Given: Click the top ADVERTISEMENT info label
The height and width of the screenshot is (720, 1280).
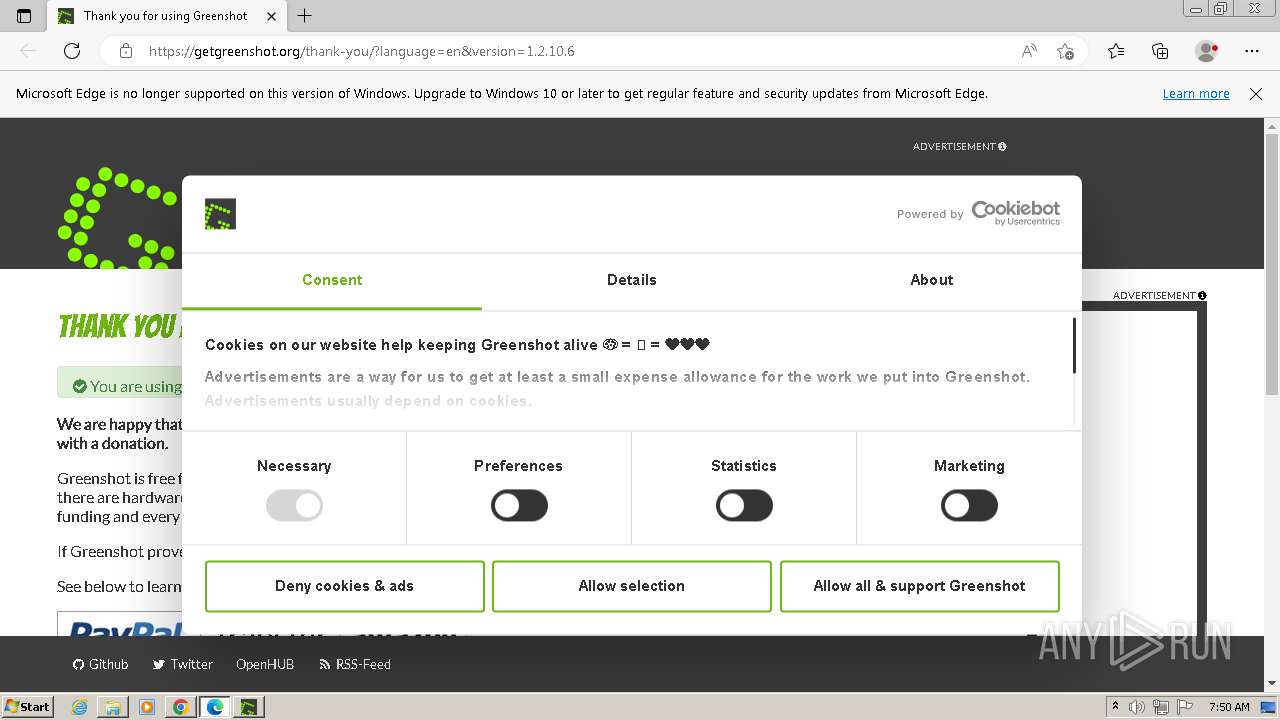Looking at the screenshot, I should tap(960, 147).
